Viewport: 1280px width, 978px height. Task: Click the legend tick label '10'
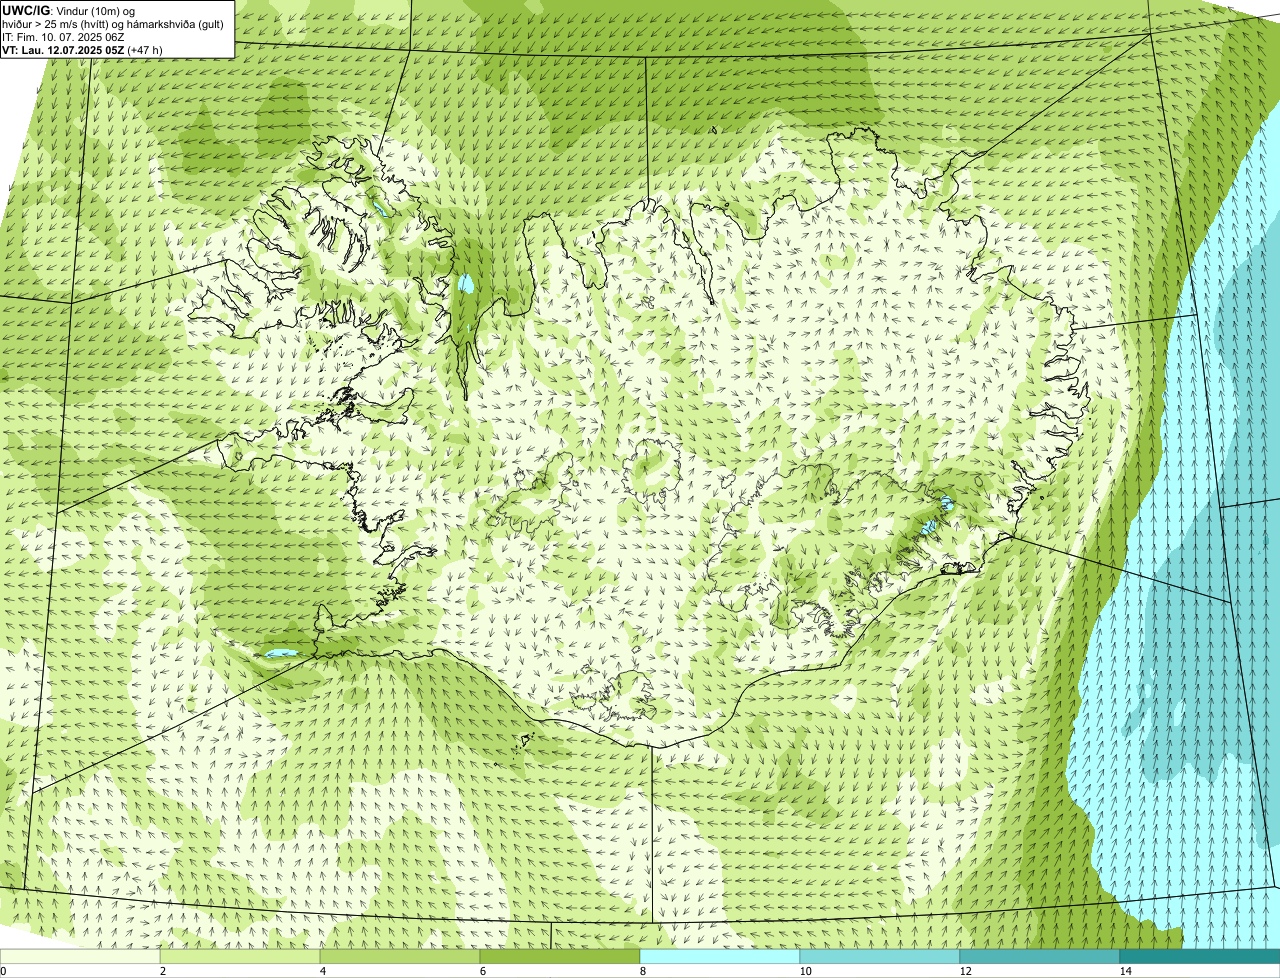(805, 971)
